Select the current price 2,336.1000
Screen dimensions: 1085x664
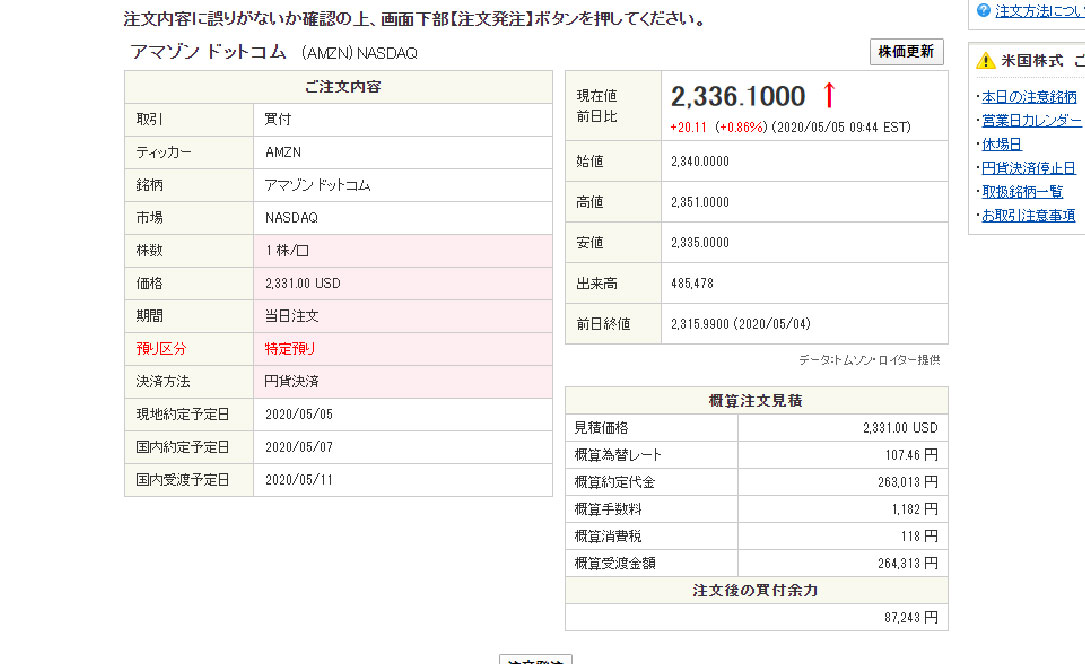tap(738, 96)
